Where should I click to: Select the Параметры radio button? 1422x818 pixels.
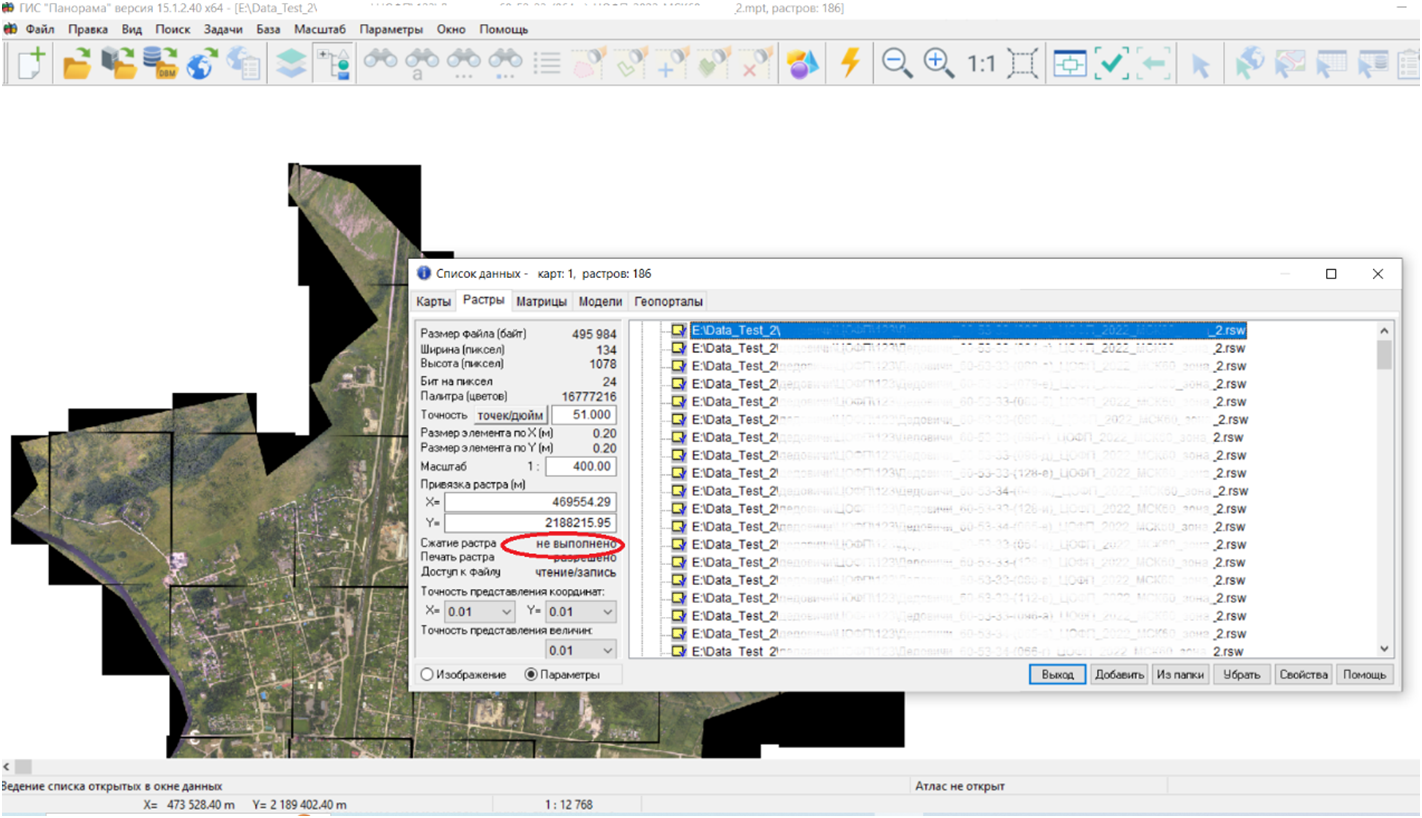pyautogui.click(x=531, y=675)
